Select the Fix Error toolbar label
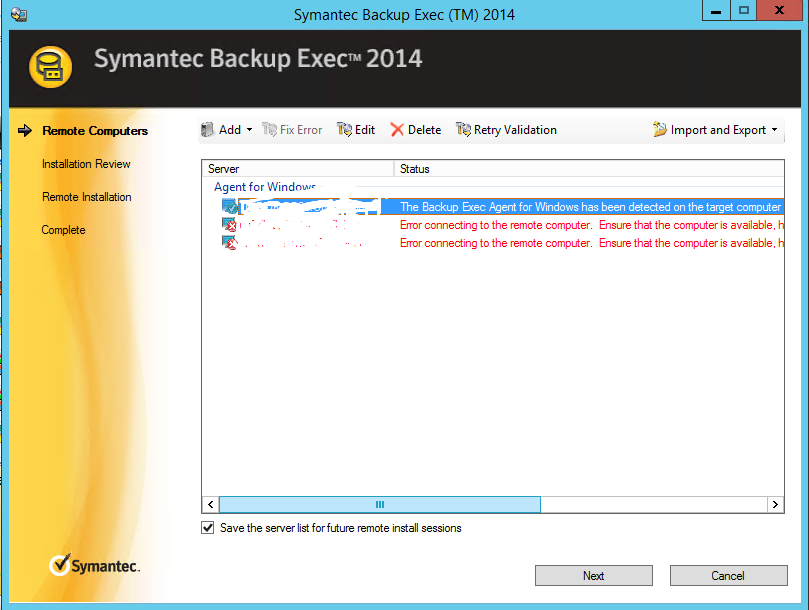This screenshot has width=809, height=610. pyautogui.click(x=301, y=130)
